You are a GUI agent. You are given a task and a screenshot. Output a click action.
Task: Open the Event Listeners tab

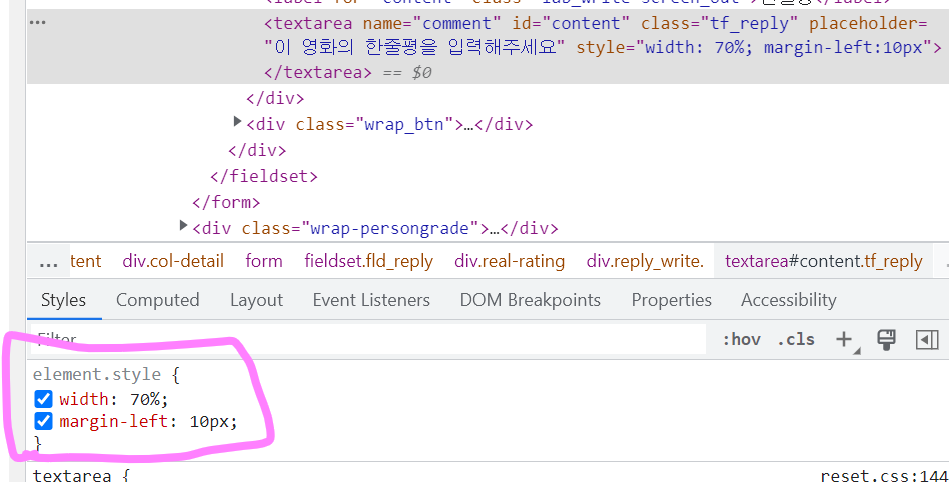pos(371,300)
